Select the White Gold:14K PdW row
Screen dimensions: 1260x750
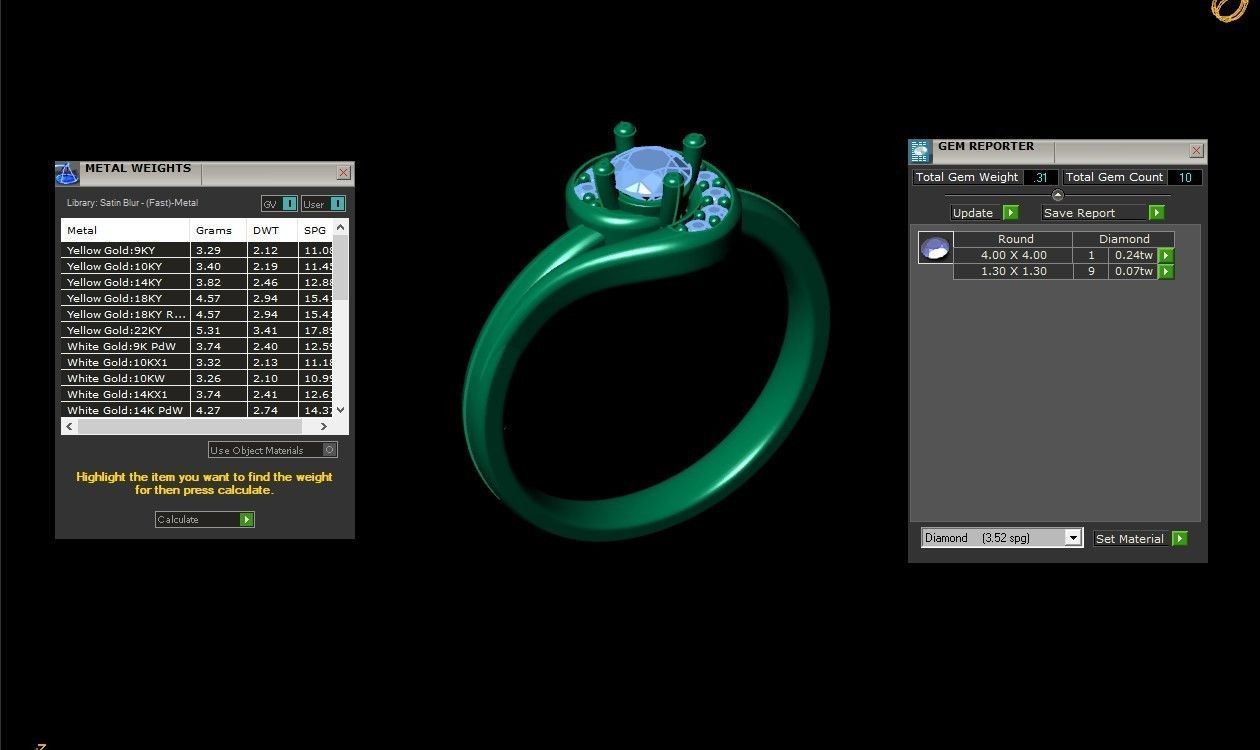coord(197,410)
